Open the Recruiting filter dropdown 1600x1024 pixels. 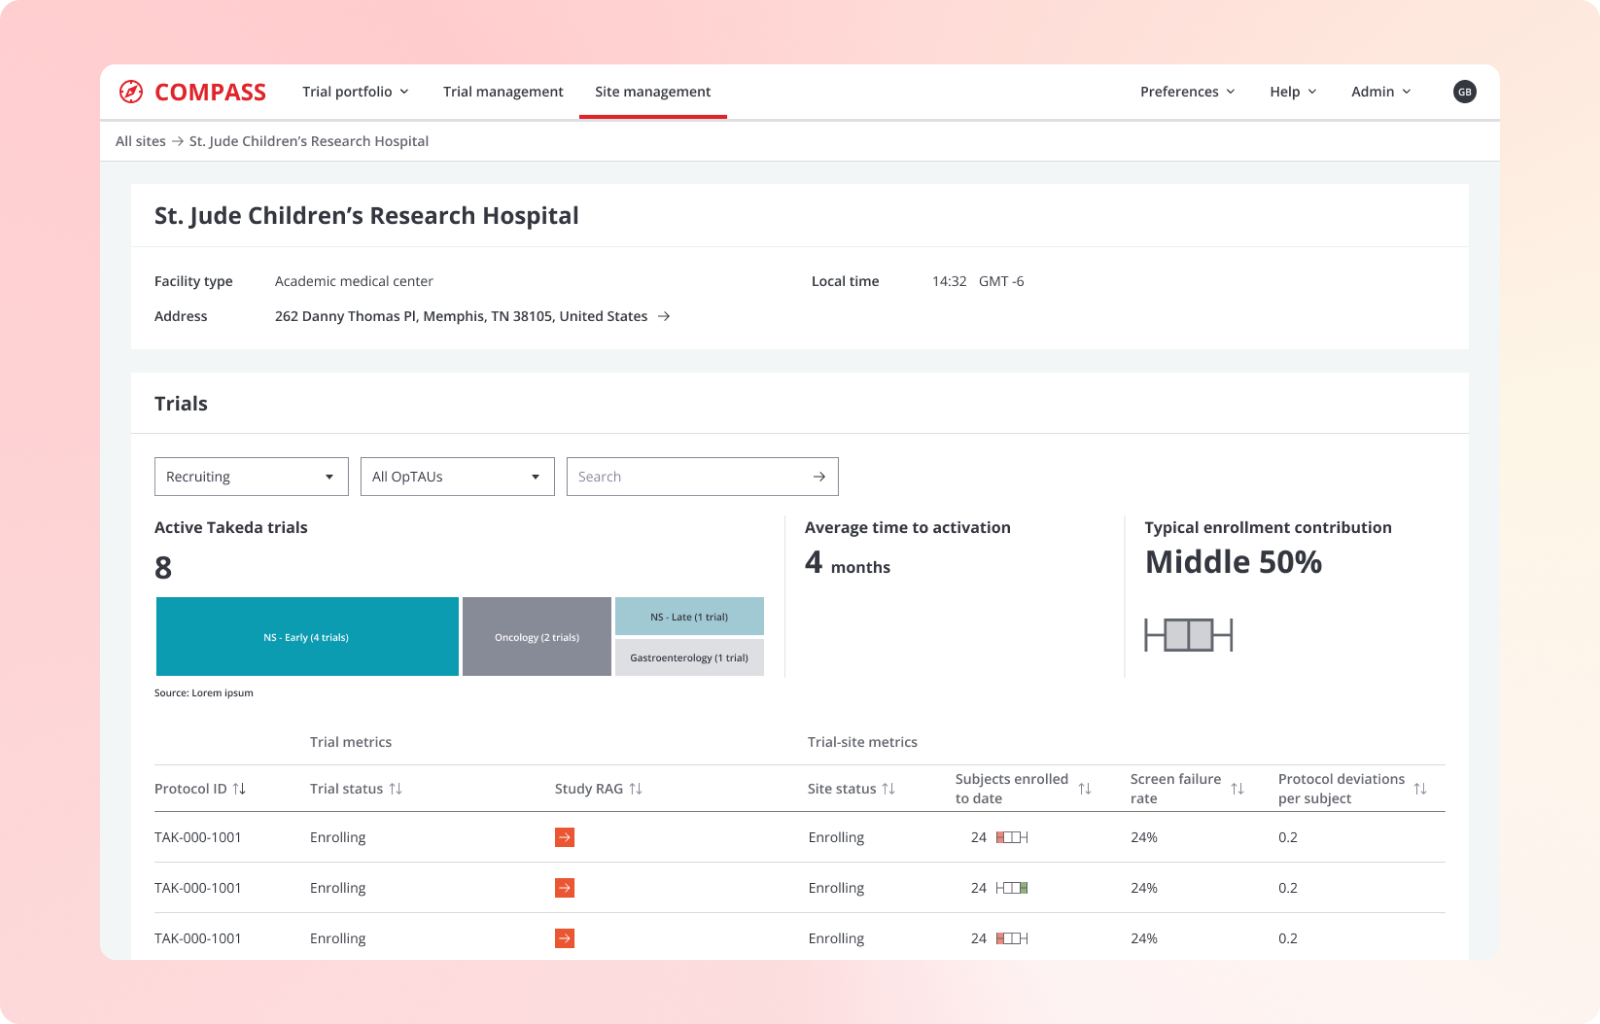click(x=250, y=476)
